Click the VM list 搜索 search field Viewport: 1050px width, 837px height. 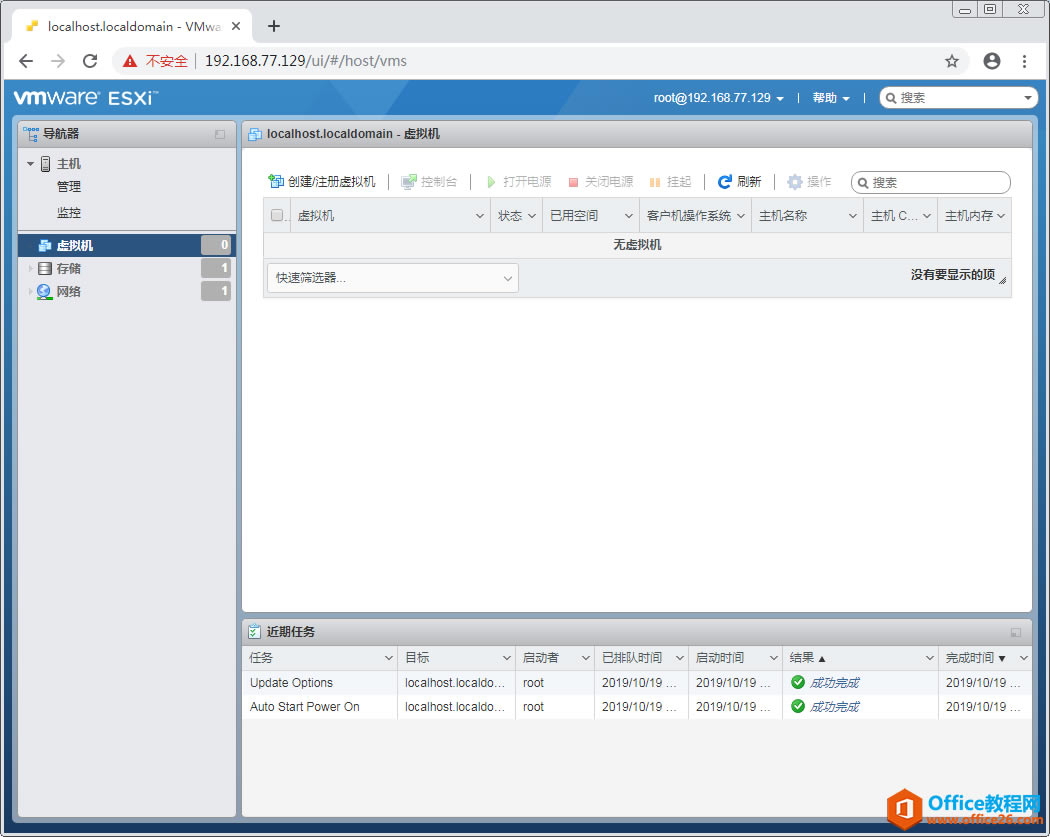click(x=931, y=182)
